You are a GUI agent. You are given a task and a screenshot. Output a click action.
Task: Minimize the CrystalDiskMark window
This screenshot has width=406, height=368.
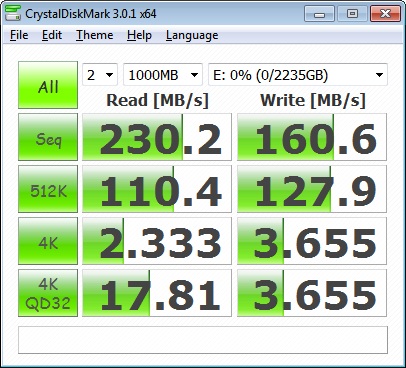319,14
